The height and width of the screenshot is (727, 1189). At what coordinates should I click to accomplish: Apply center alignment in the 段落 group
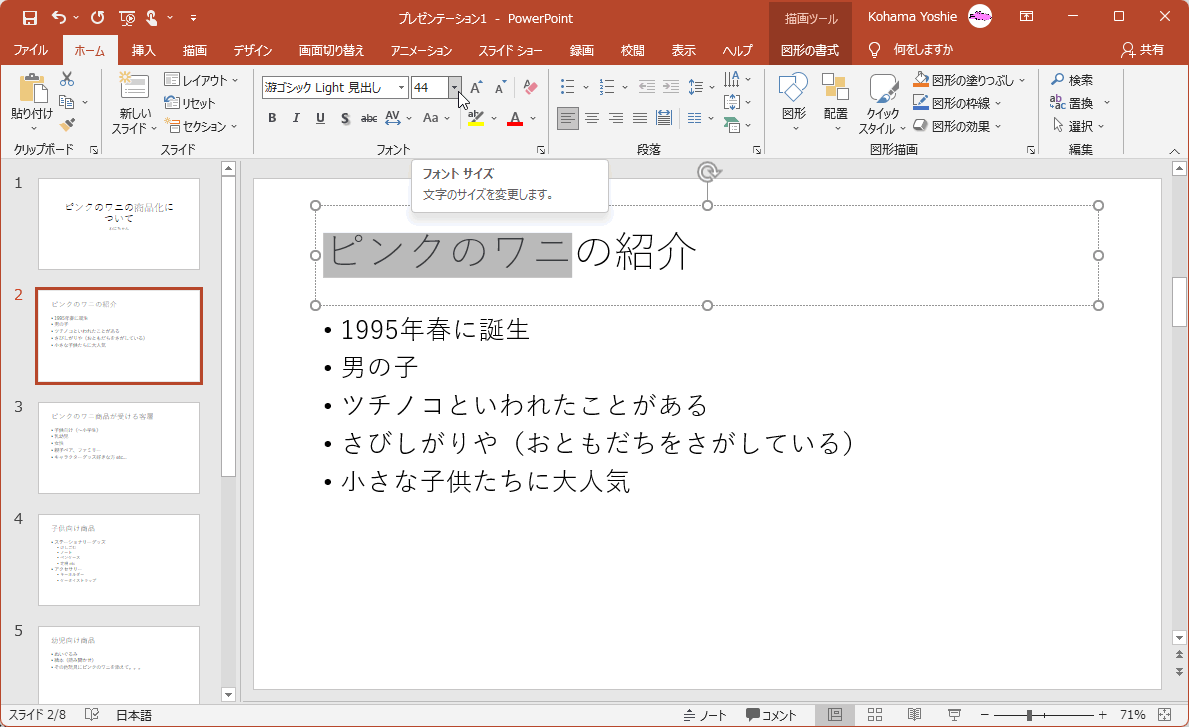pos(591,118)
